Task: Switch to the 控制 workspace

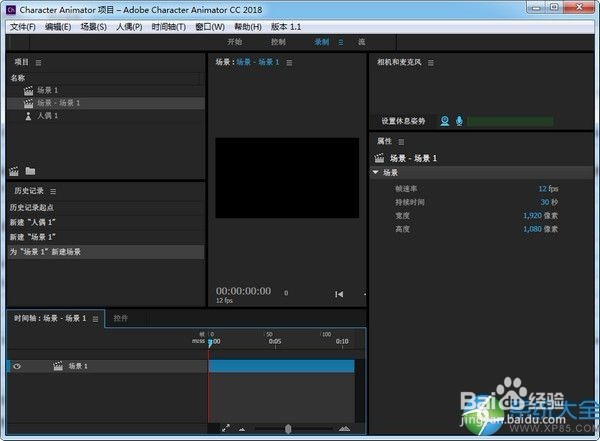Action: [x=278, y=42]
